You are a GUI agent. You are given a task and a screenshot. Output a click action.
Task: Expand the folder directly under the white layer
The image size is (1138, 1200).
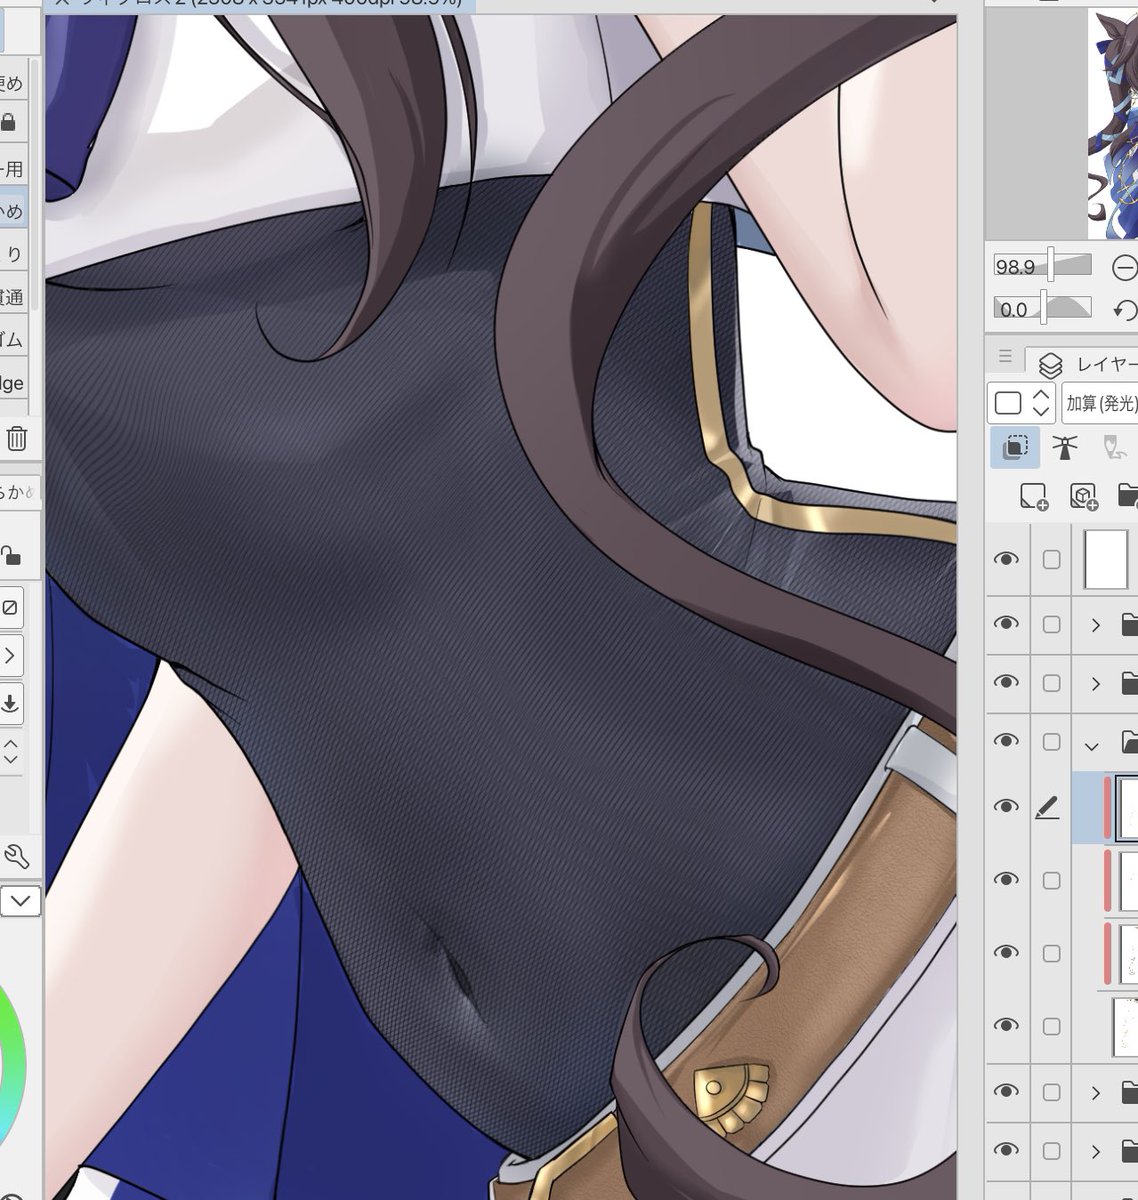click(1096, 625)
